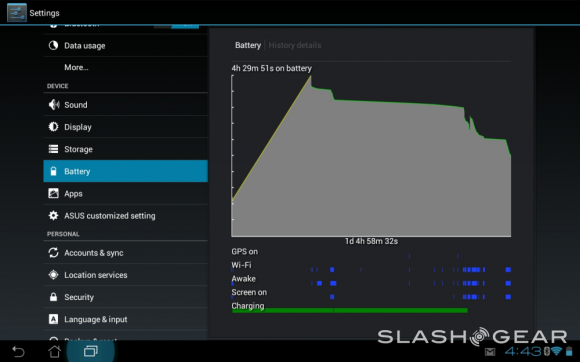Tap the Home navigation button

pos(55,351)
